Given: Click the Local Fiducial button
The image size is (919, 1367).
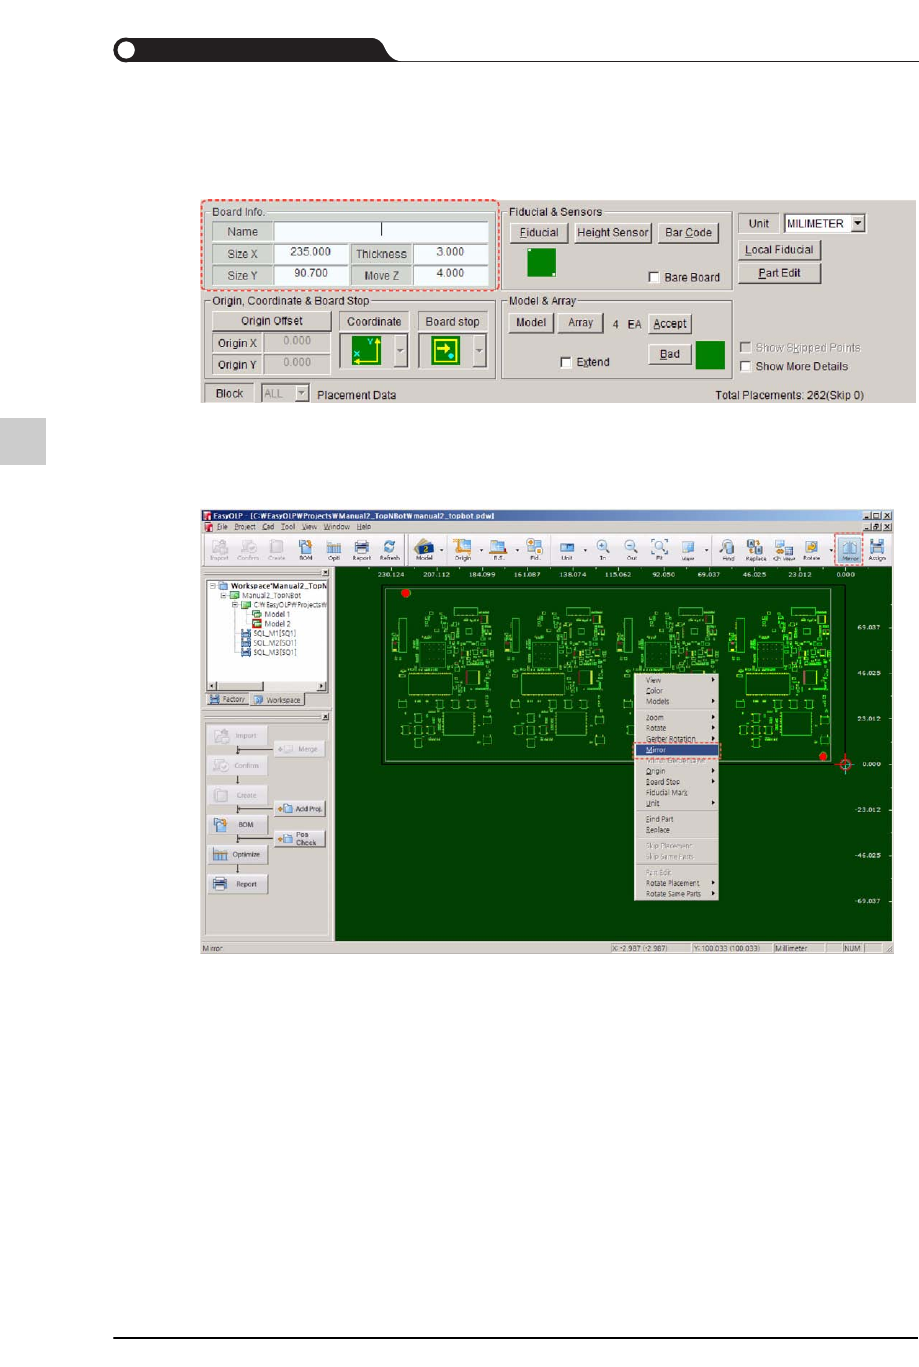Looking at the screenshot, I should pyautogui.click(x=779, y=250).
